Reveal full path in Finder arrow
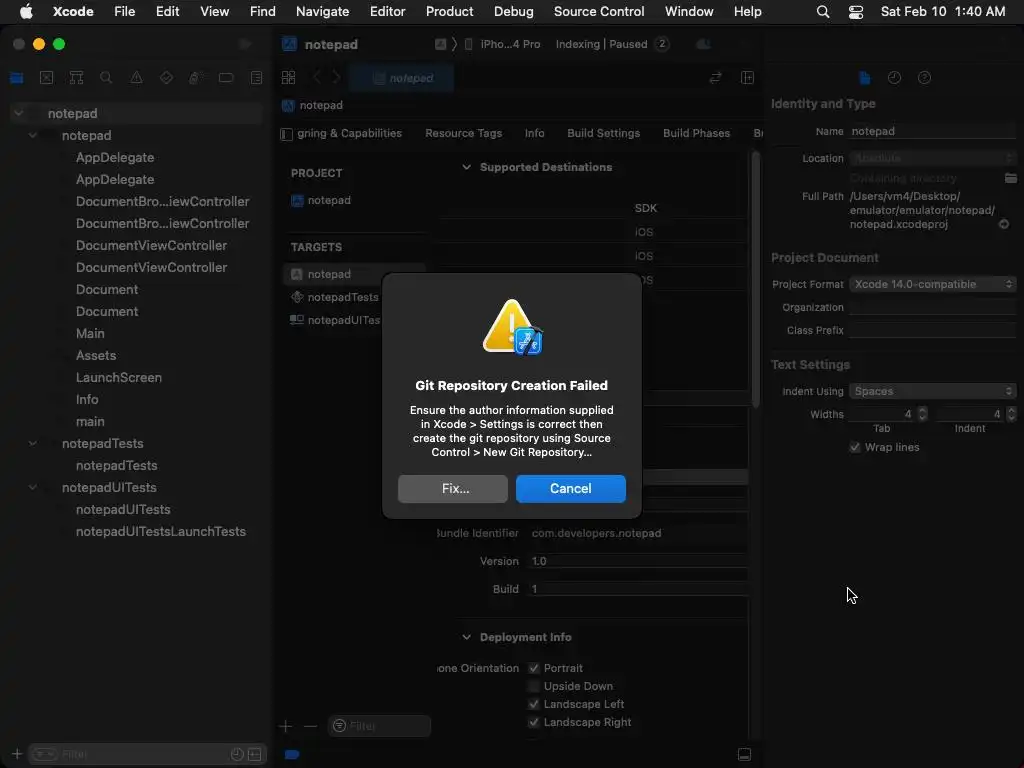This screenshot has width=1024, height=768. coord(1004,224)
